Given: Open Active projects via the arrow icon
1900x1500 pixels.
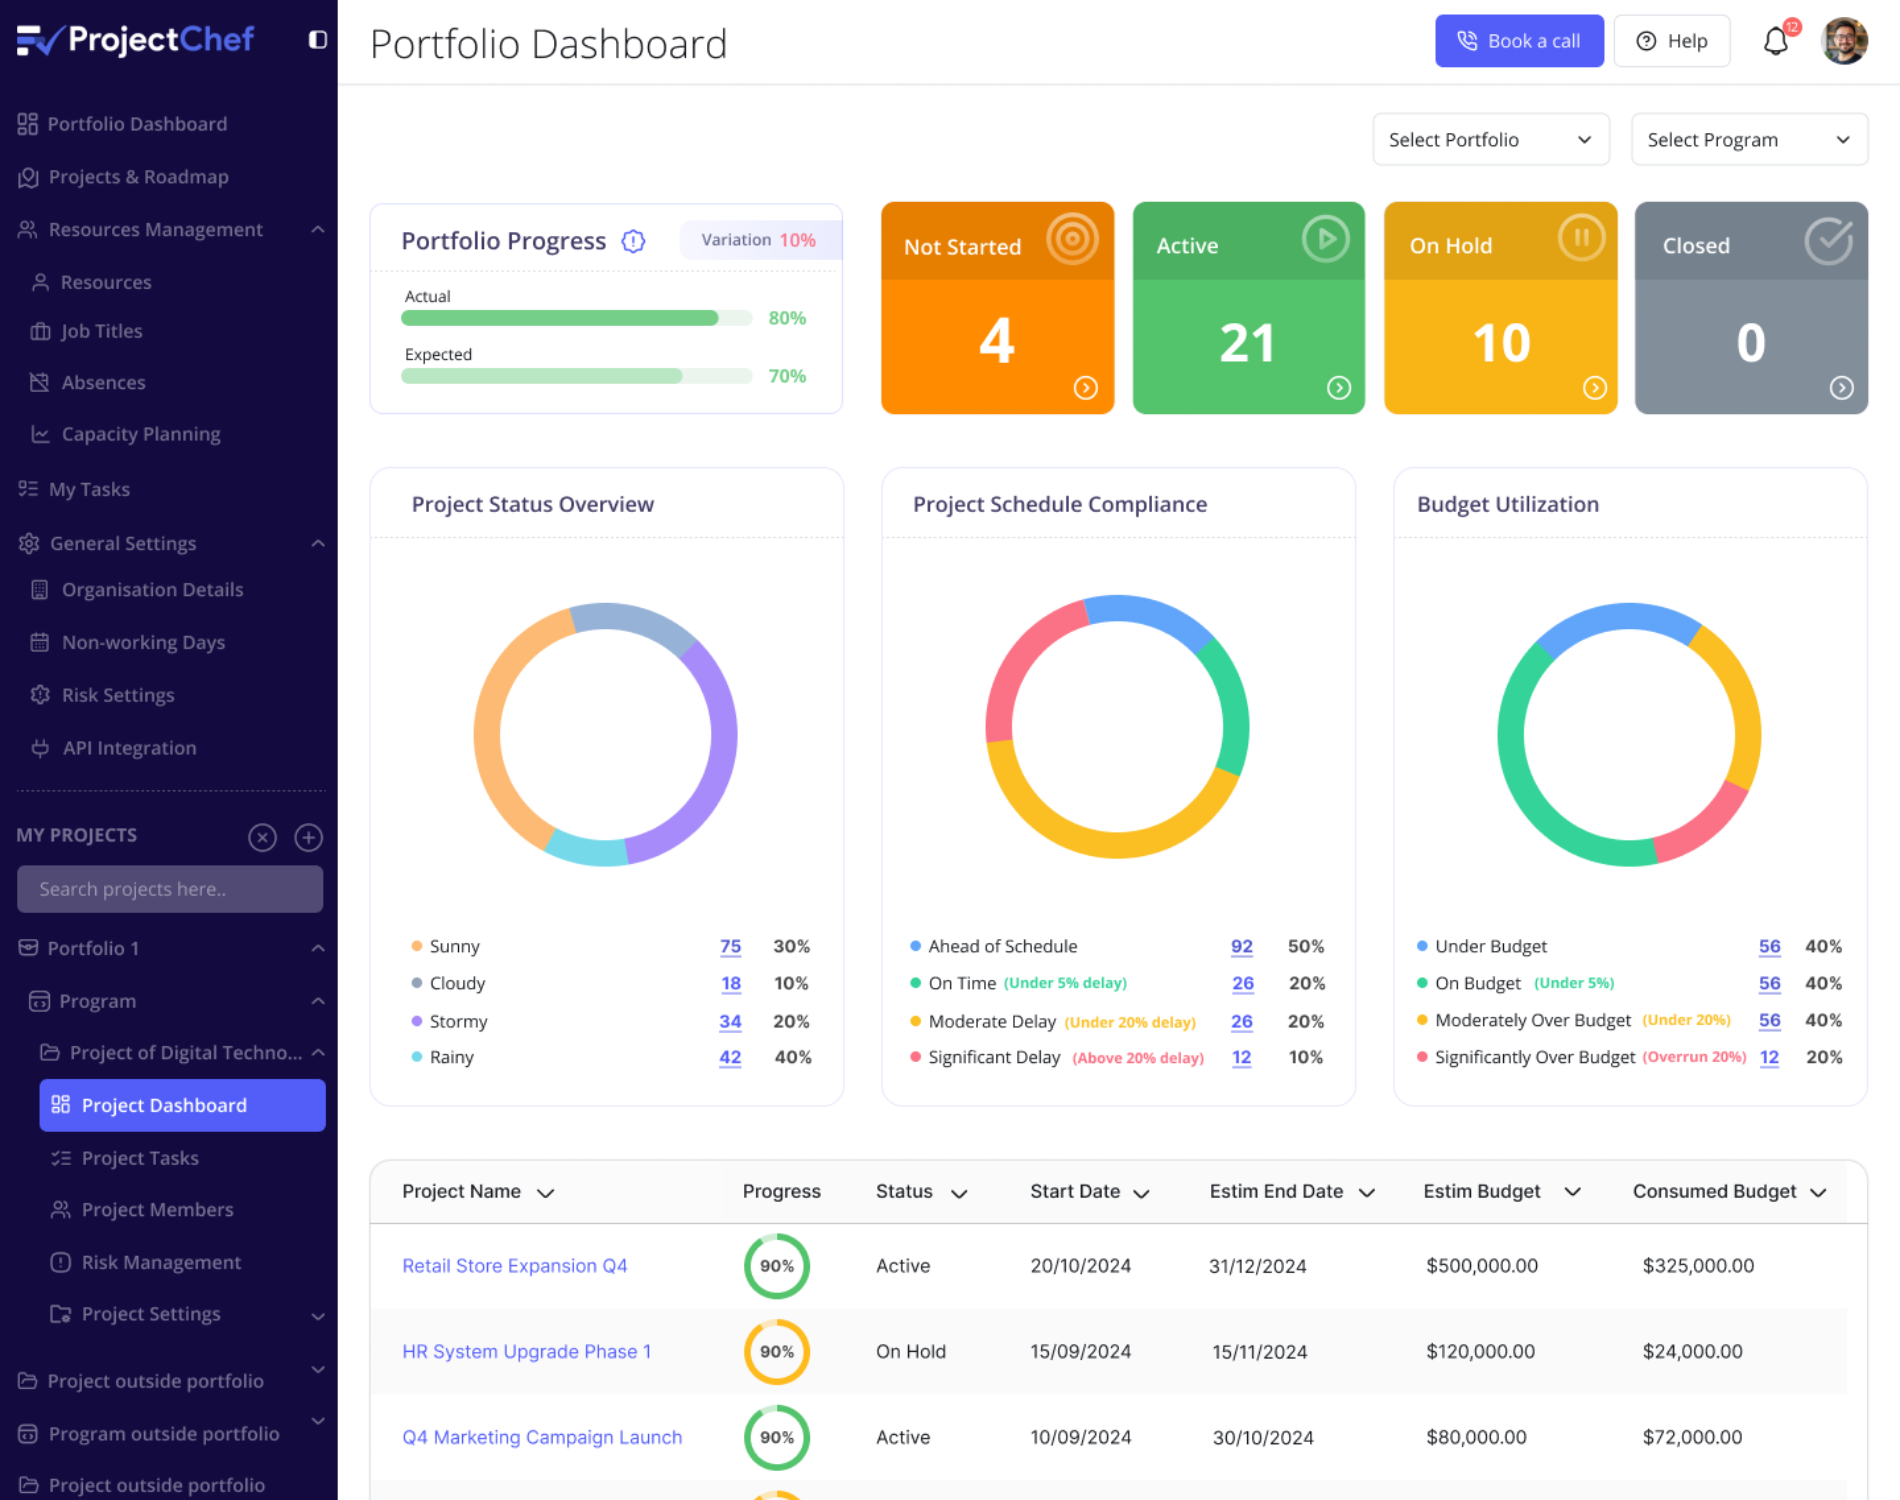Looking at the screenshot, I should 1339,388.
